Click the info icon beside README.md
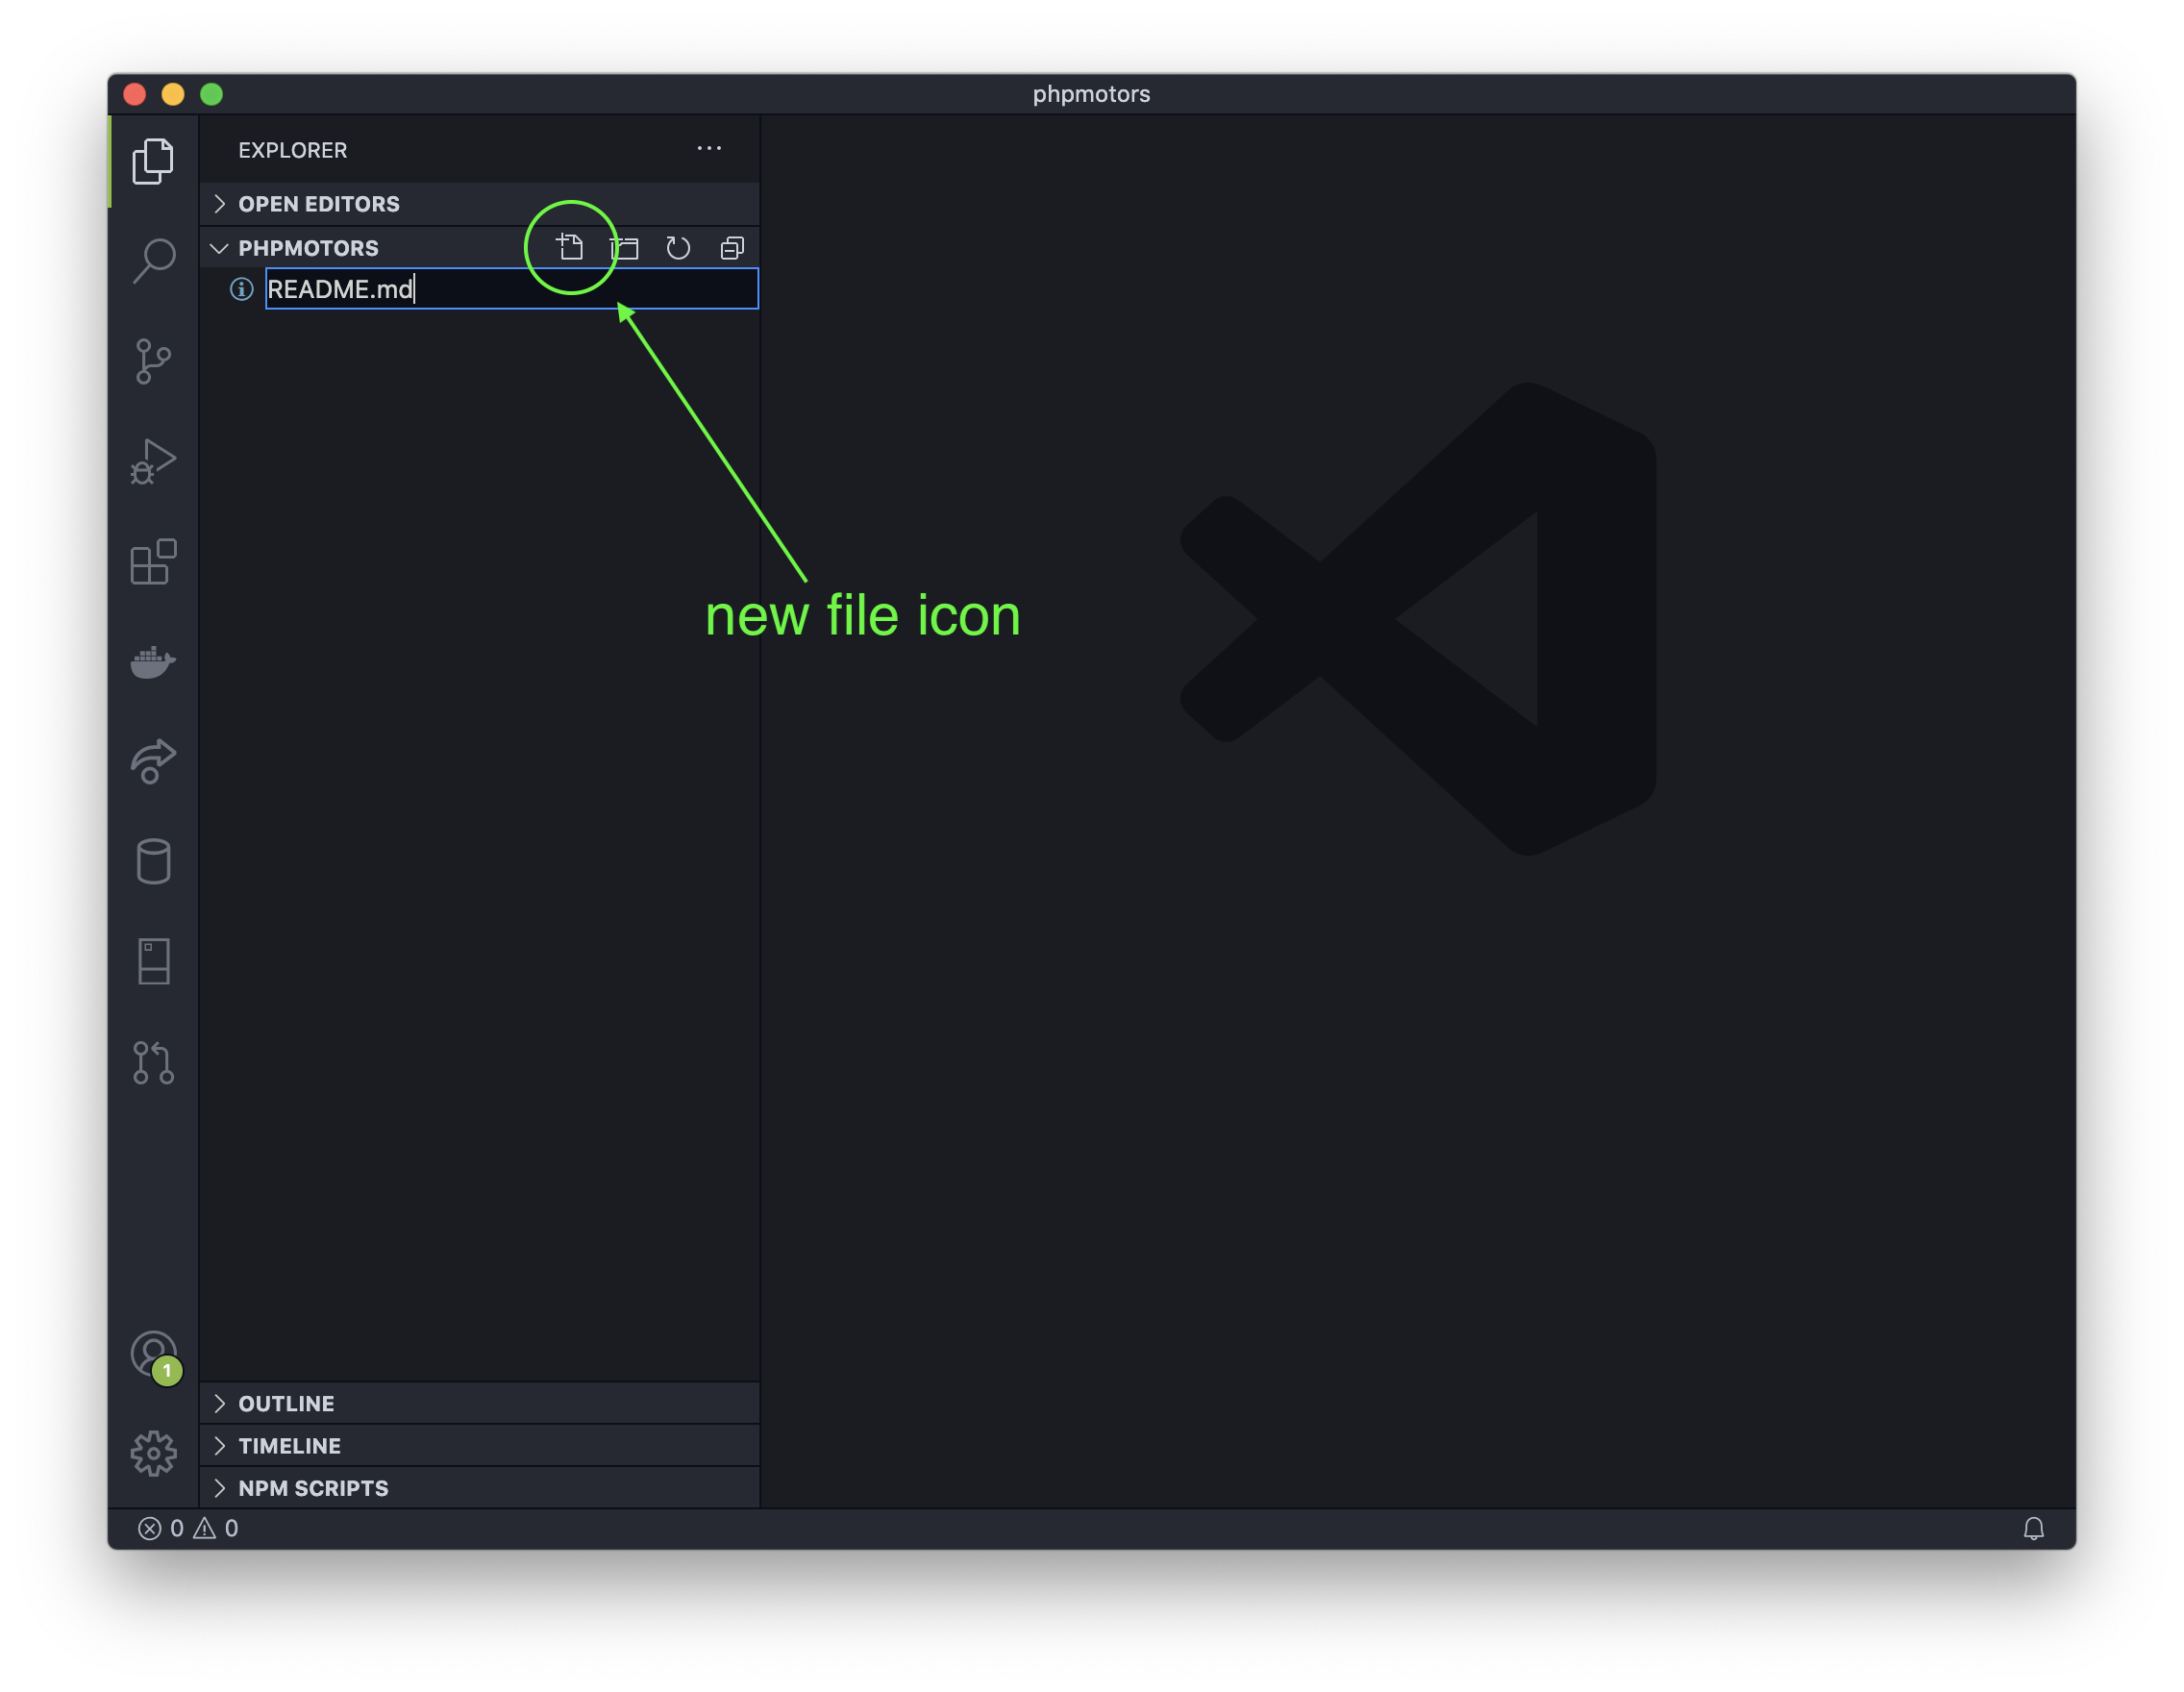 click(x=241, y=289)
